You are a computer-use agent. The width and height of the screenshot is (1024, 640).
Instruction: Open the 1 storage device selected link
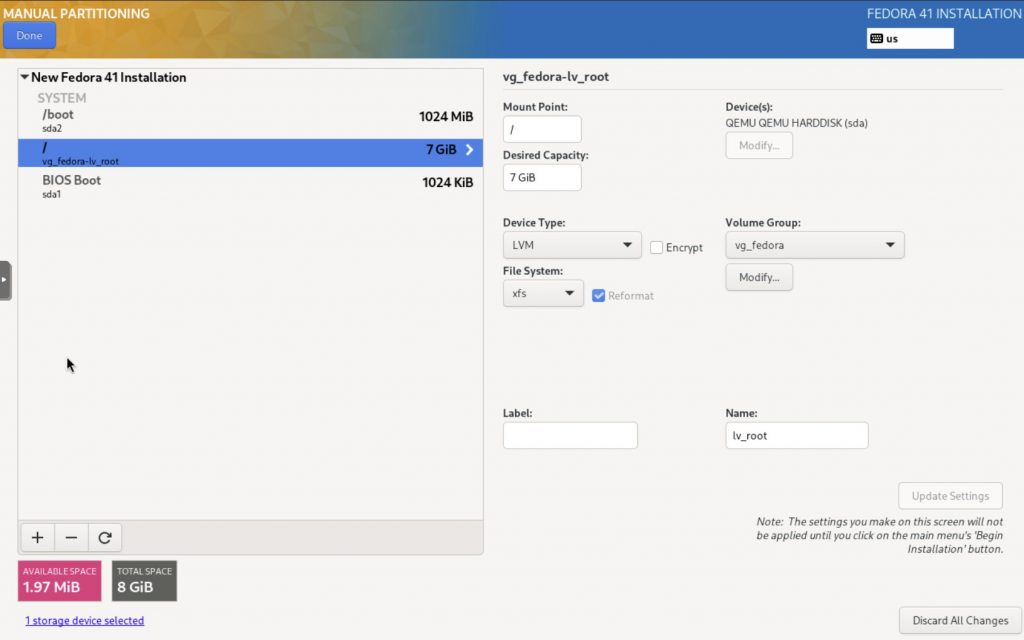tap(85, 621)
